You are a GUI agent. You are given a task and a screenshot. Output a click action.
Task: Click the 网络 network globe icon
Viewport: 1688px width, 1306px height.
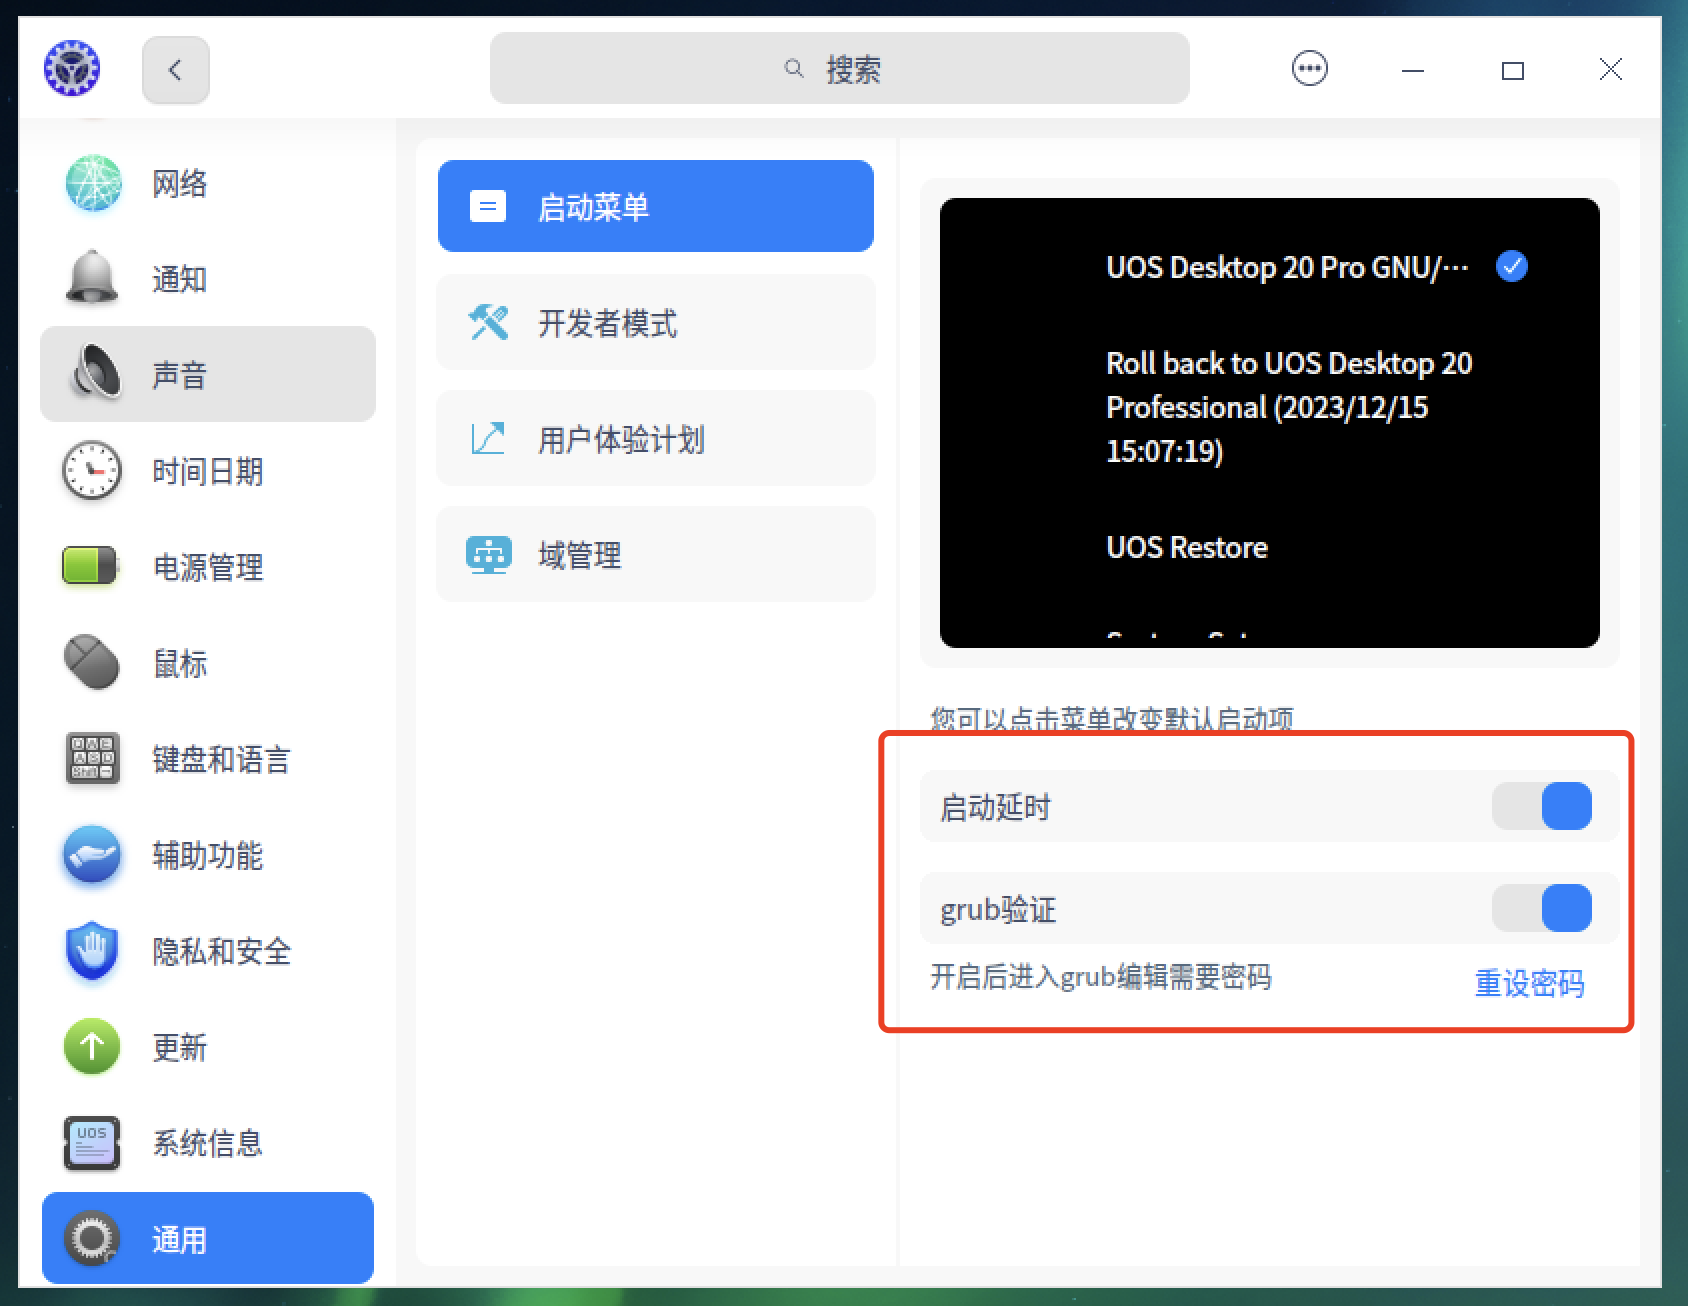pyautogui.click(x=93, y=183)
